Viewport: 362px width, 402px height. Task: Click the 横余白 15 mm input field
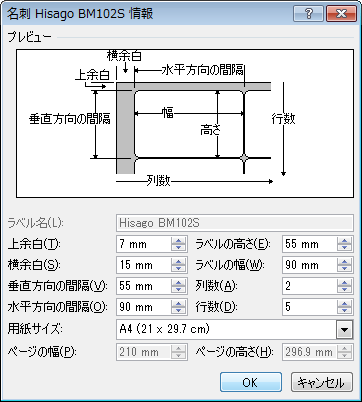click(x=144, y=265)
